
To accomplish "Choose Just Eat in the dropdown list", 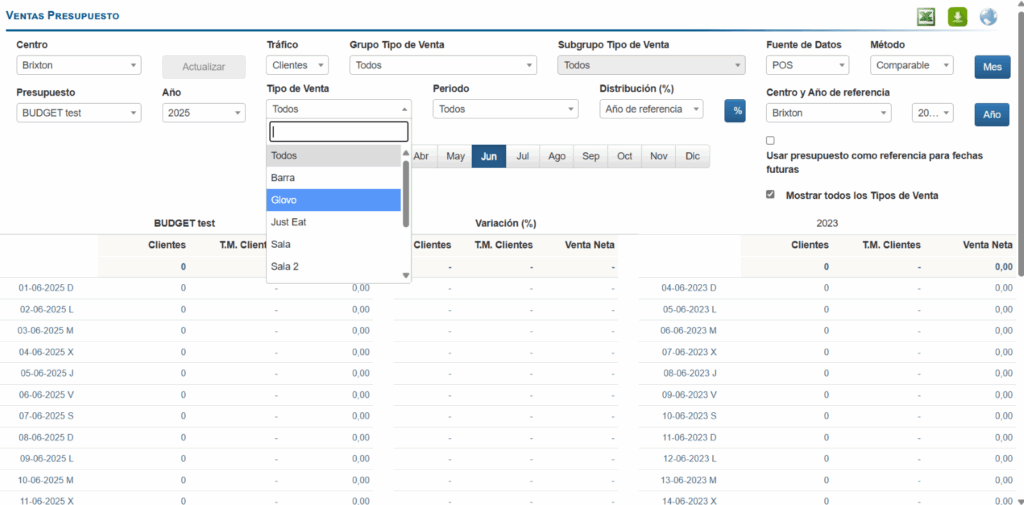I will (x=334, y=222).
